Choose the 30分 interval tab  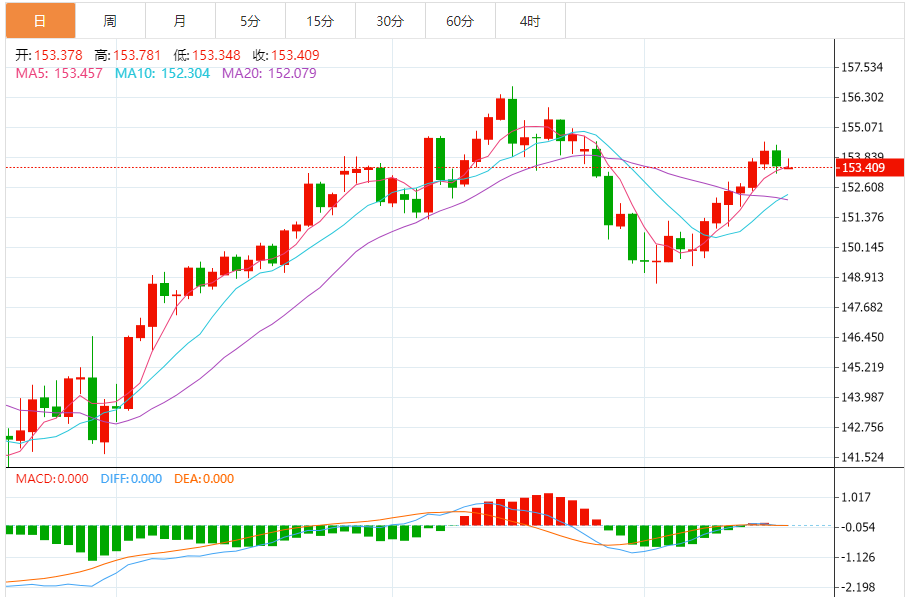click(389, 20)
